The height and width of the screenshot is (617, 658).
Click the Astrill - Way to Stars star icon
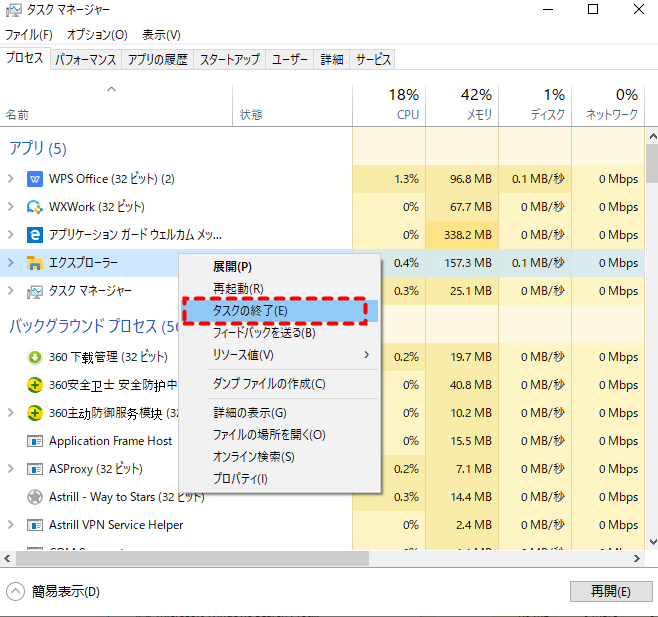click(34, 497)
